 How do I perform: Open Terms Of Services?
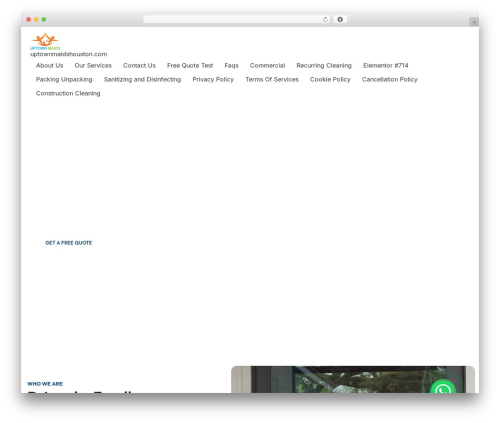coord(272,80)
